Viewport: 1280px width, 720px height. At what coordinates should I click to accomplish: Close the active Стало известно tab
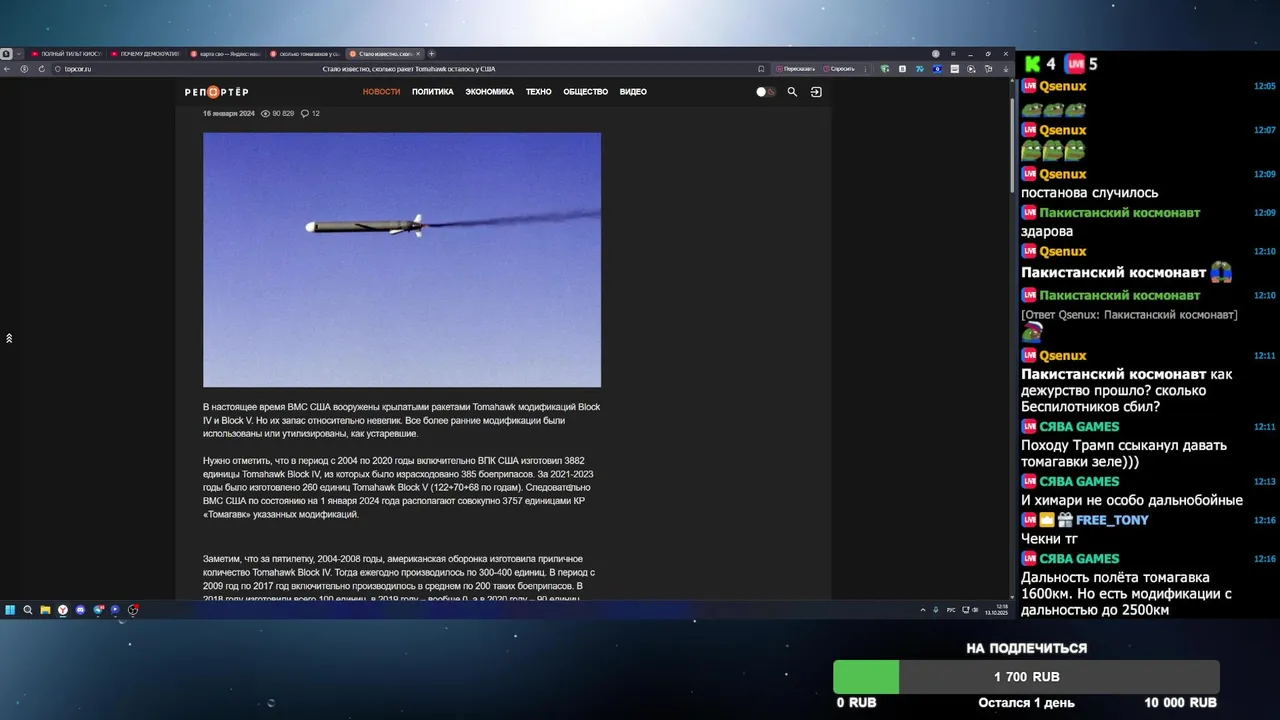[418, 54]
